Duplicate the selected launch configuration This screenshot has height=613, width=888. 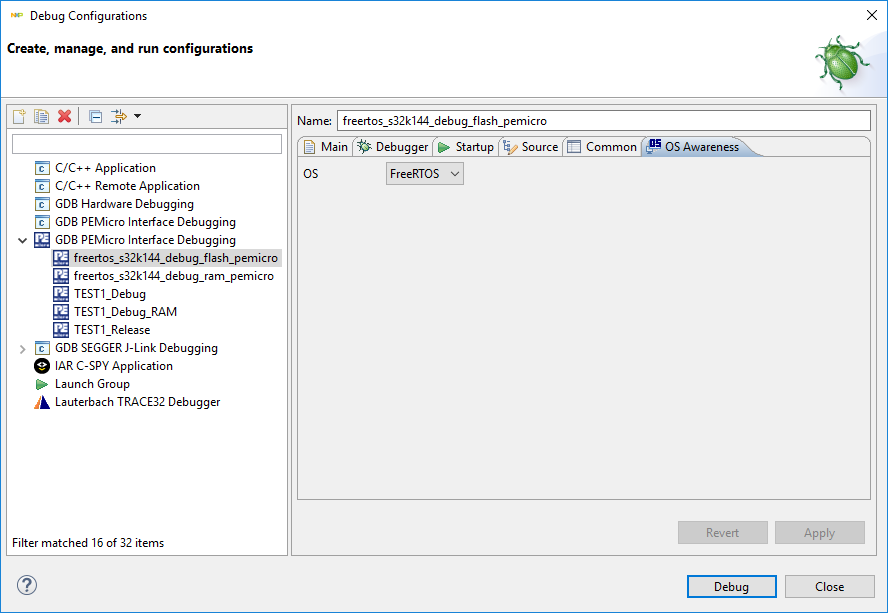click(x=41, y=116)
